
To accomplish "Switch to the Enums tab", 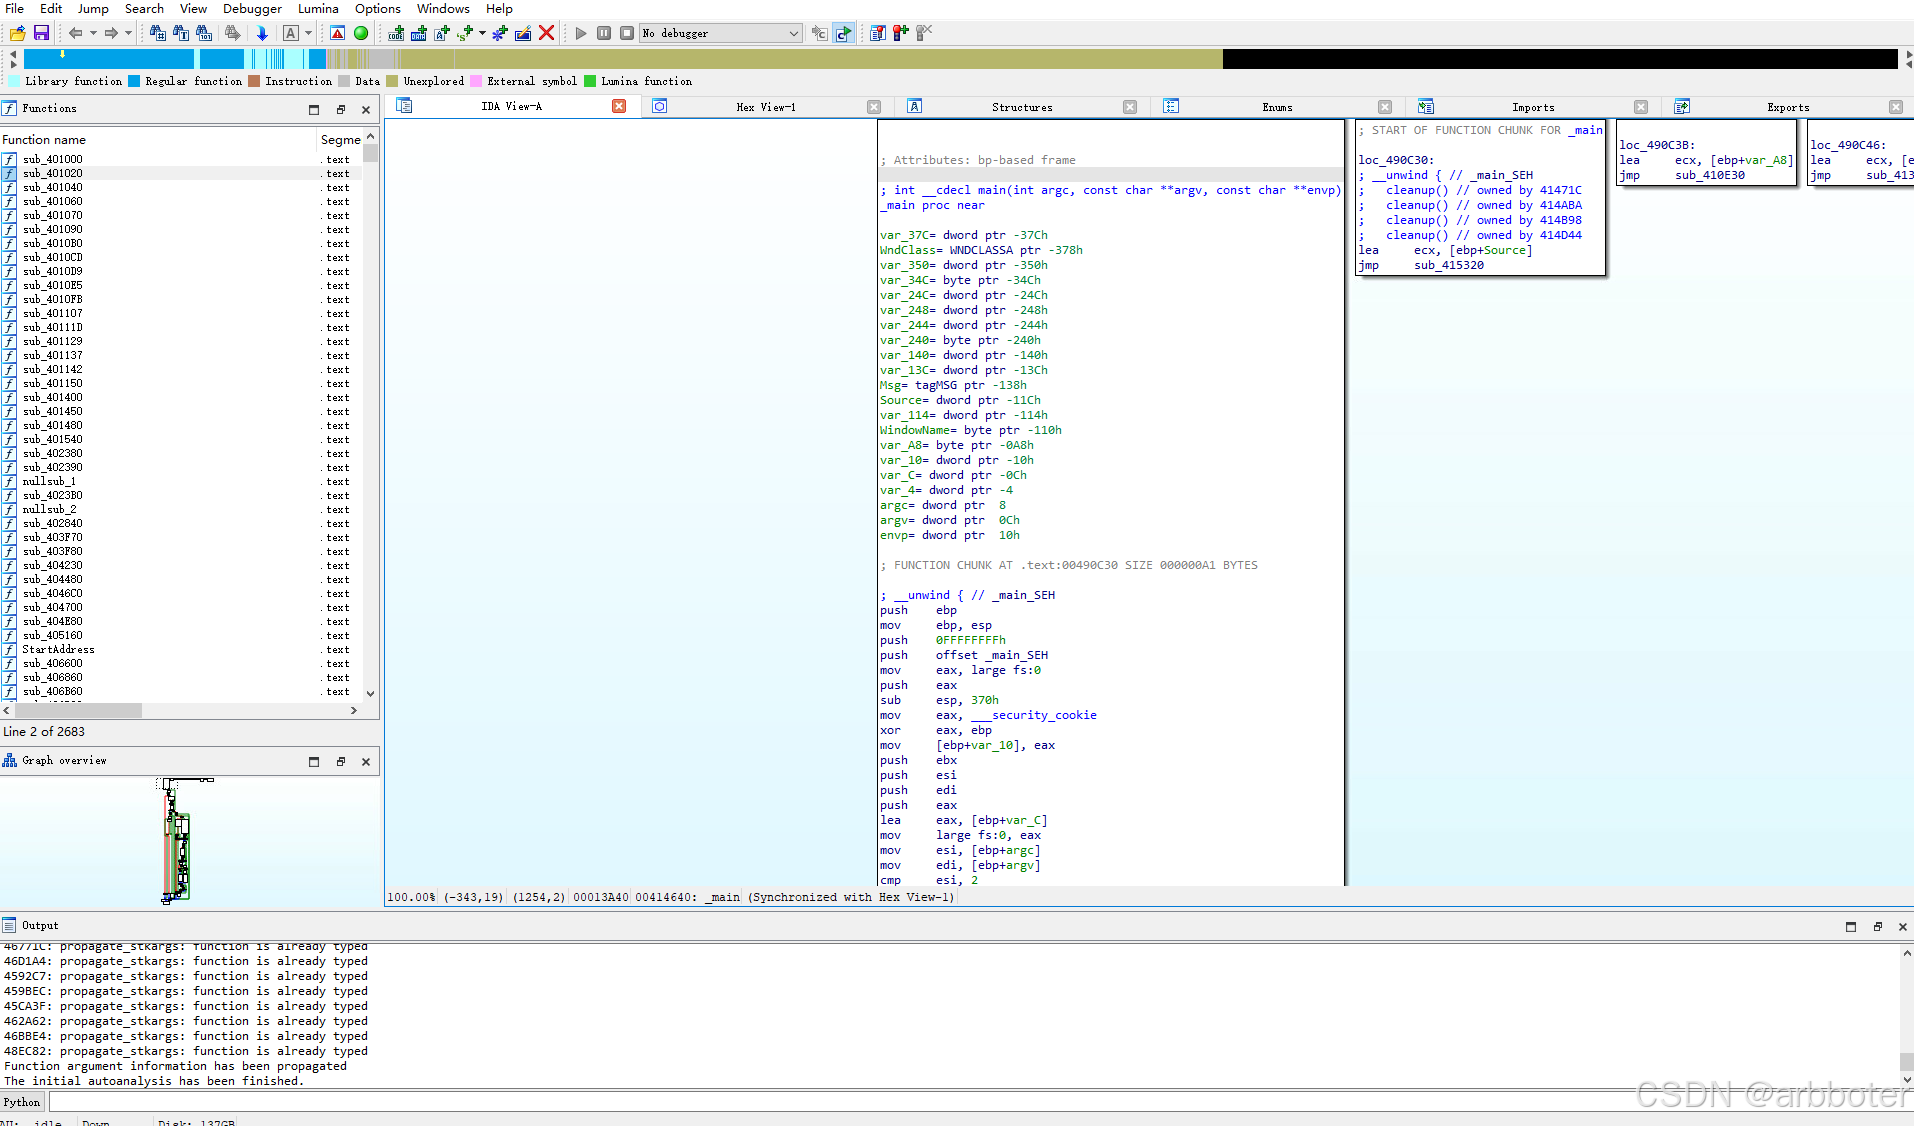I will point(1277,107).
